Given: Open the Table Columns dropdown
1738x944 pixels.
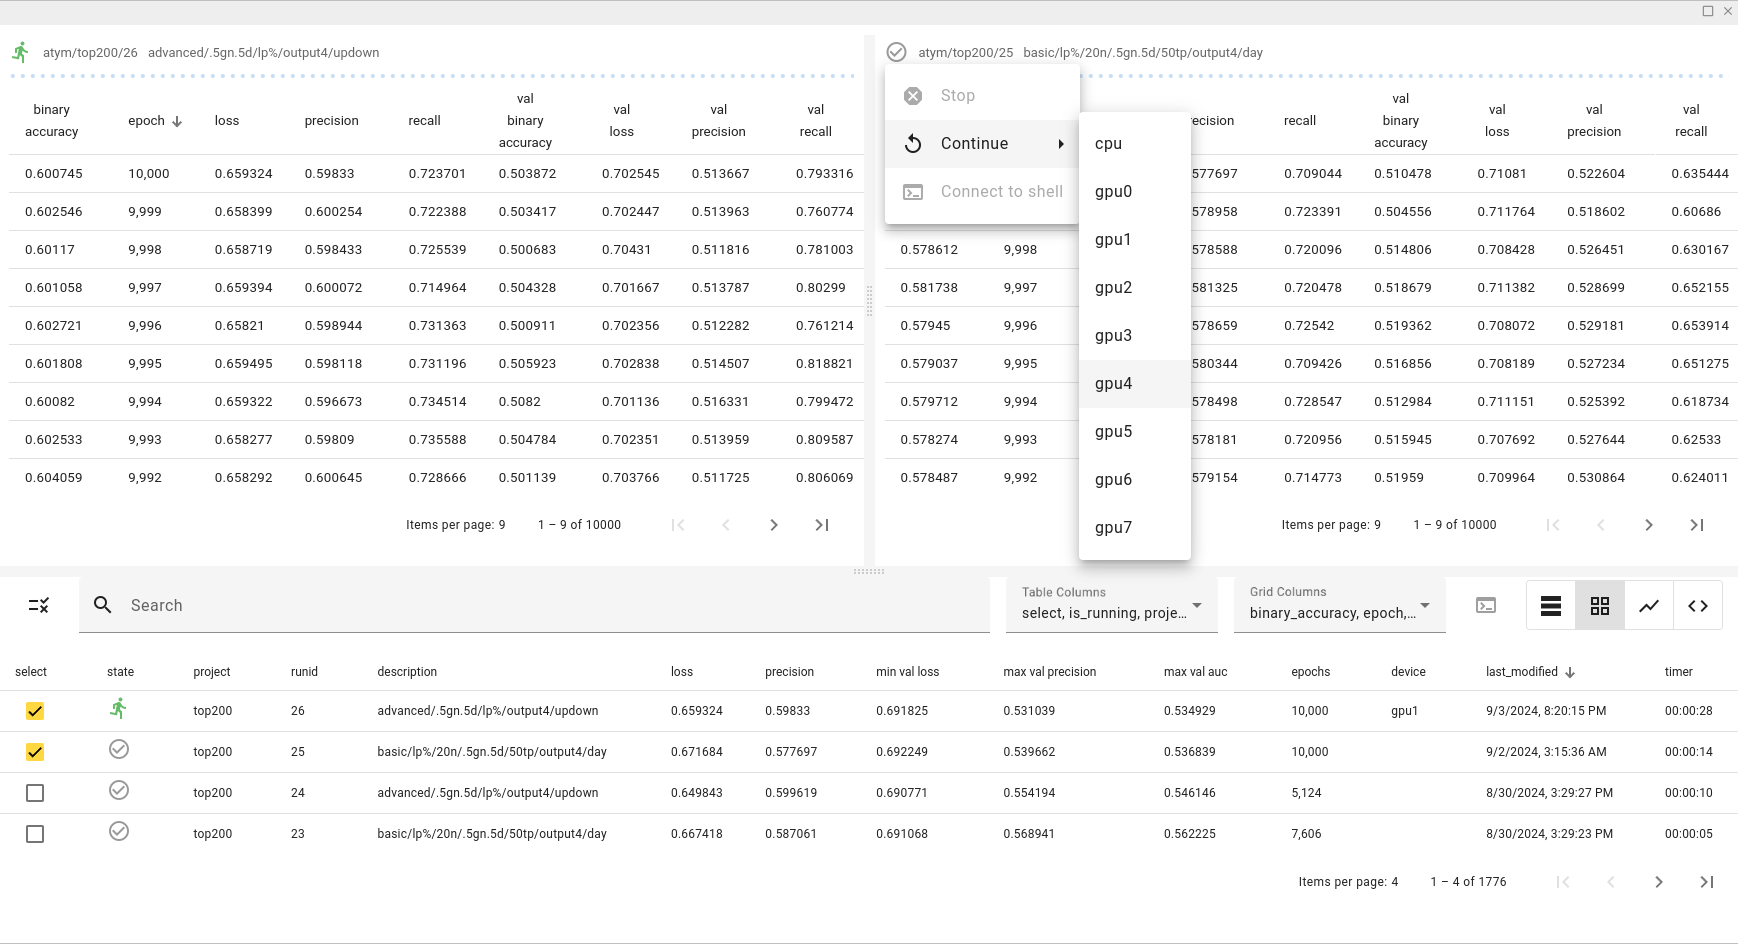Looking at the screenshot, I should point(1197,606).
